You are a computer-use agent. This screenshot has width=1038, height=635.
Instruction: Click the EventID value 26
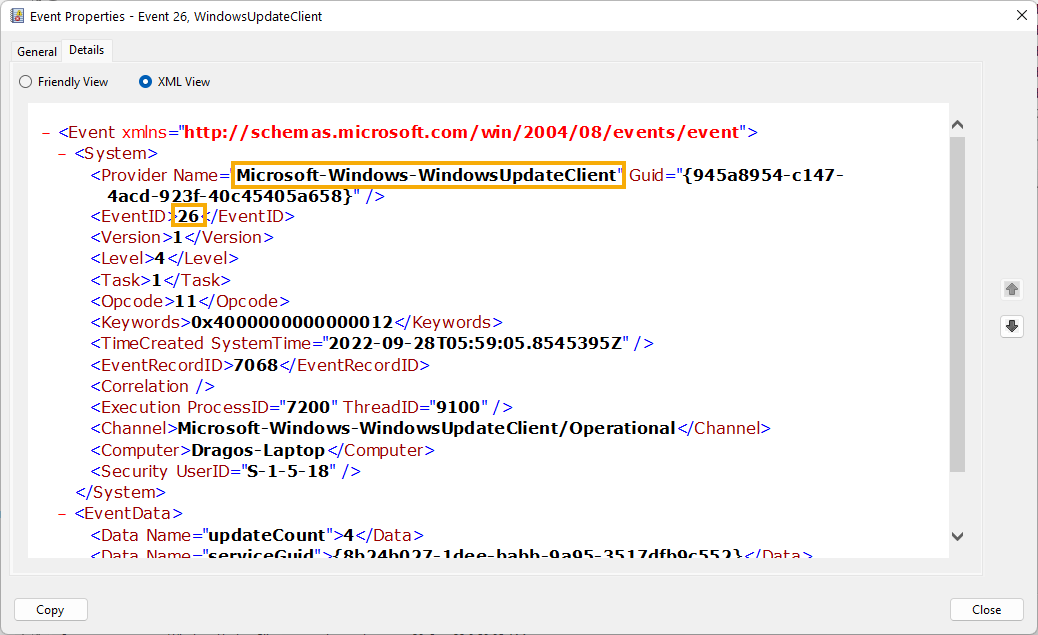coord(189,217)
